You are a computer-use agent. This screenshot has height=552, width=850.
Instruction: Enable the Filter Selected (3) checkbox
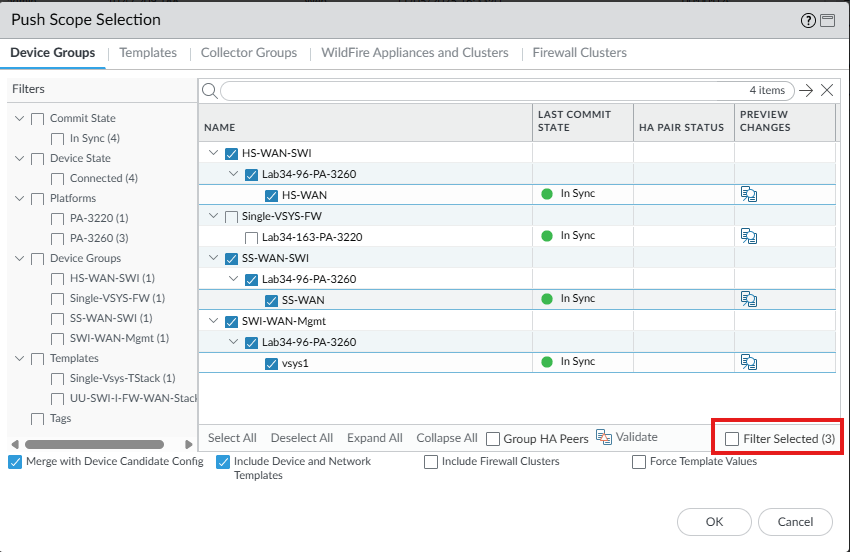[733, 439]
